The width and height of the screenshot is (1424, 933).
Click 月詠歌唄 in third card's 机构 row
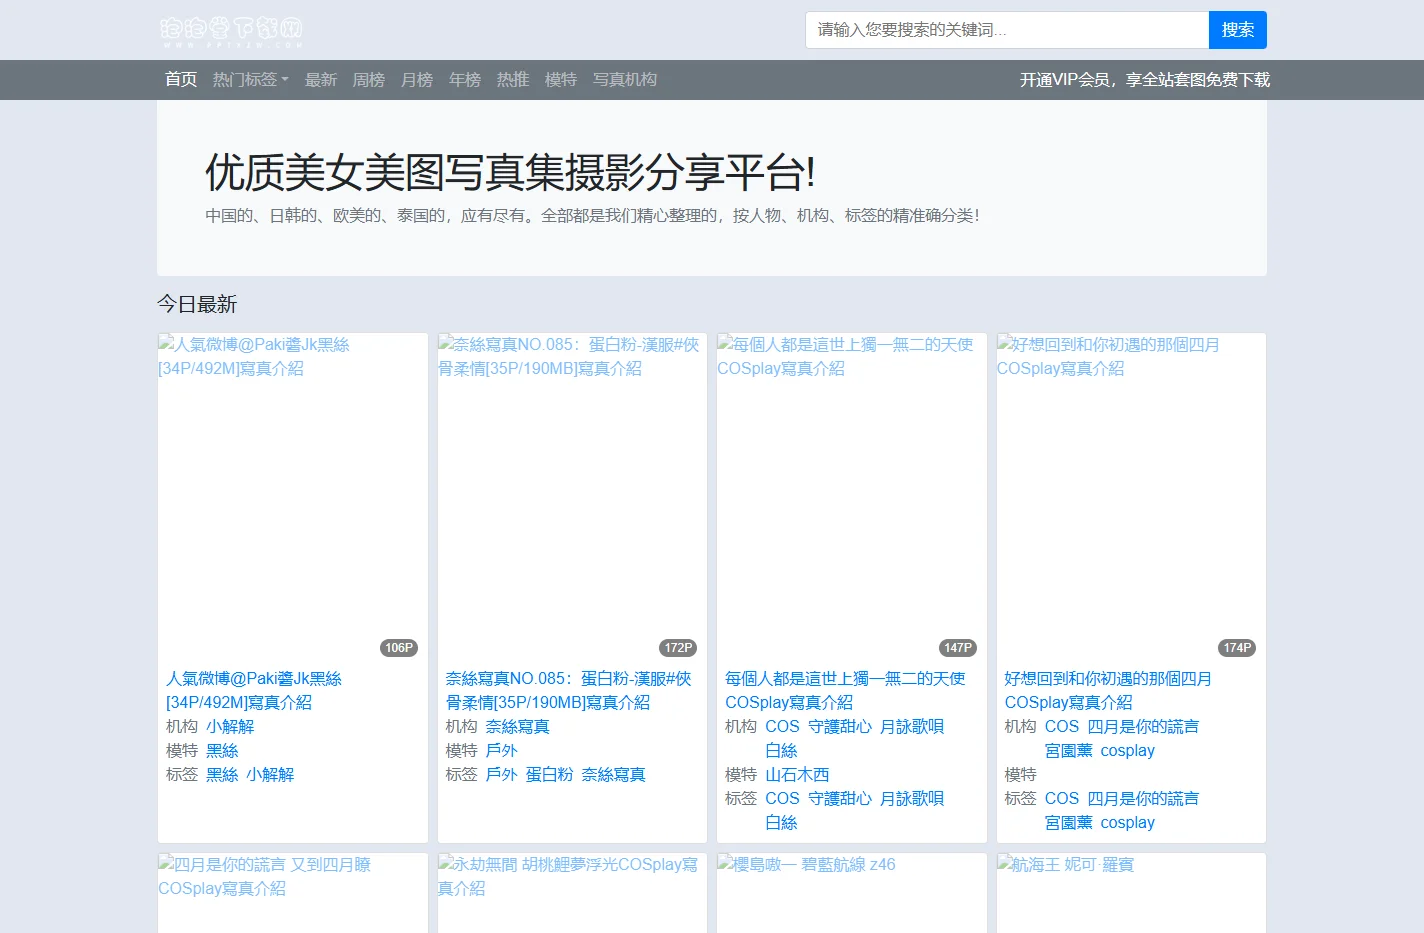click(x=912, y=727)
